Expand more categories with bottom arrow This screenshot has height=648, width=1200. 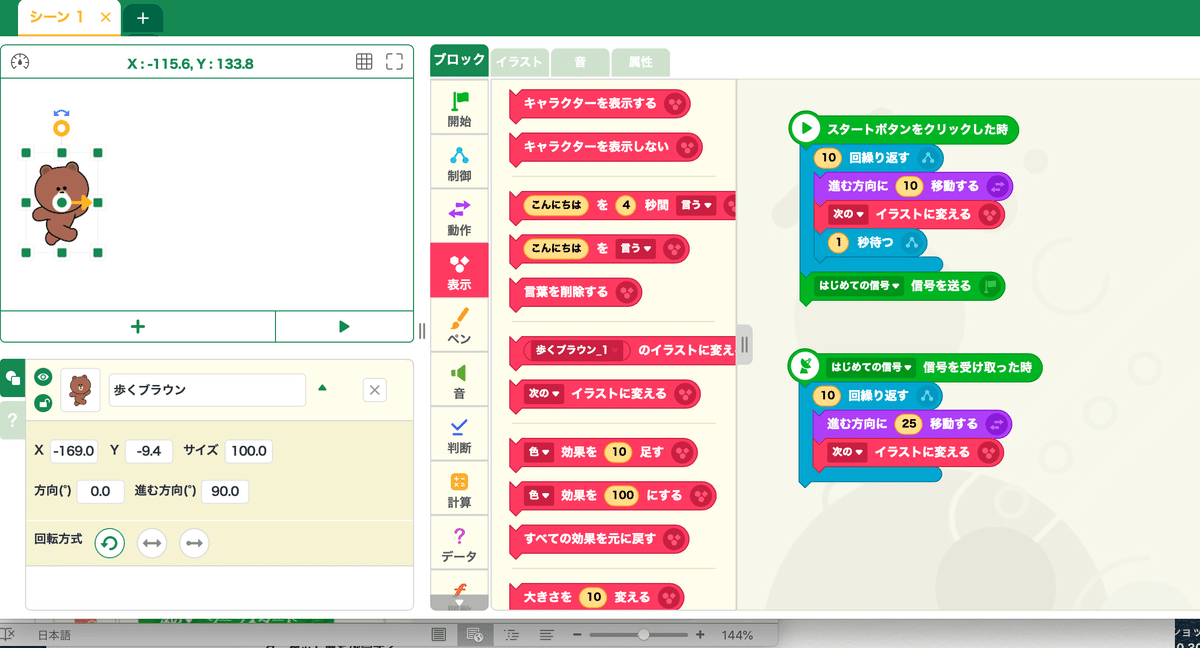(459, 602)
